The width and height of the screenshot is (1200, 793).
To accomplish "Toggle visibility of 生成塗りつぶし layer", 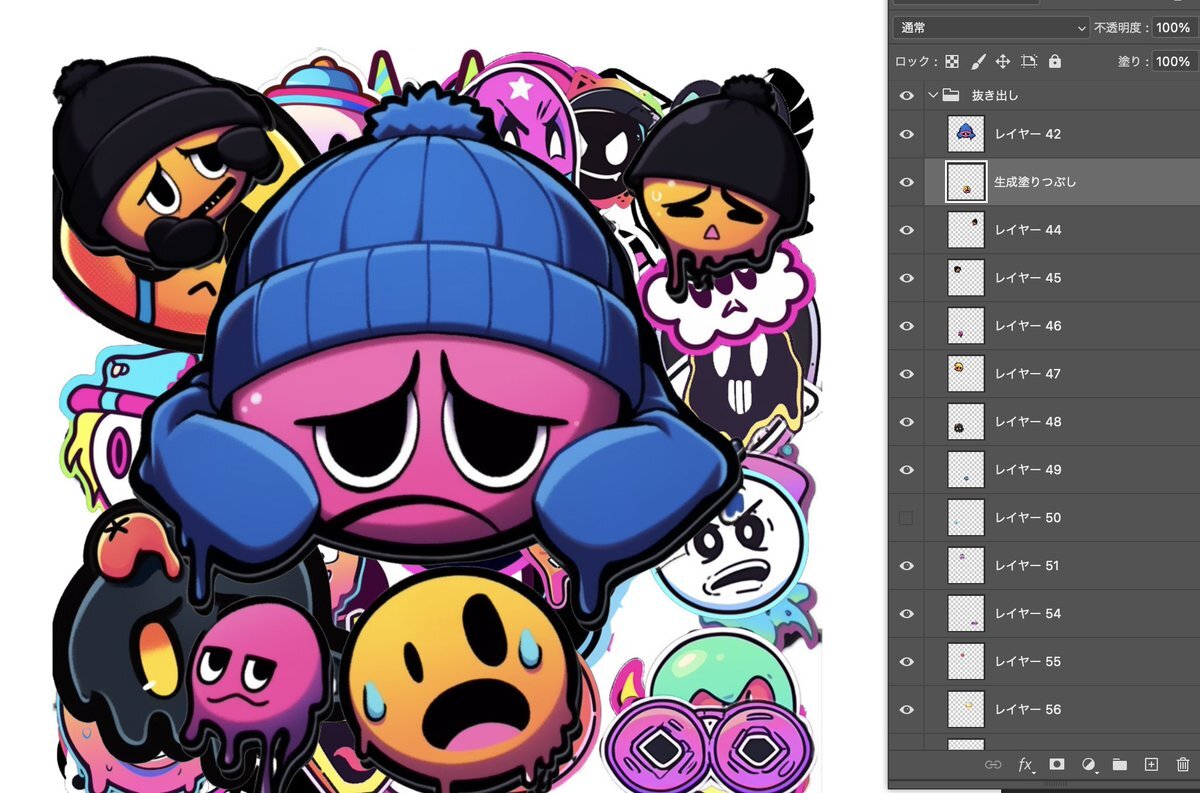I will pyautogui.click(x=907, y=182).
